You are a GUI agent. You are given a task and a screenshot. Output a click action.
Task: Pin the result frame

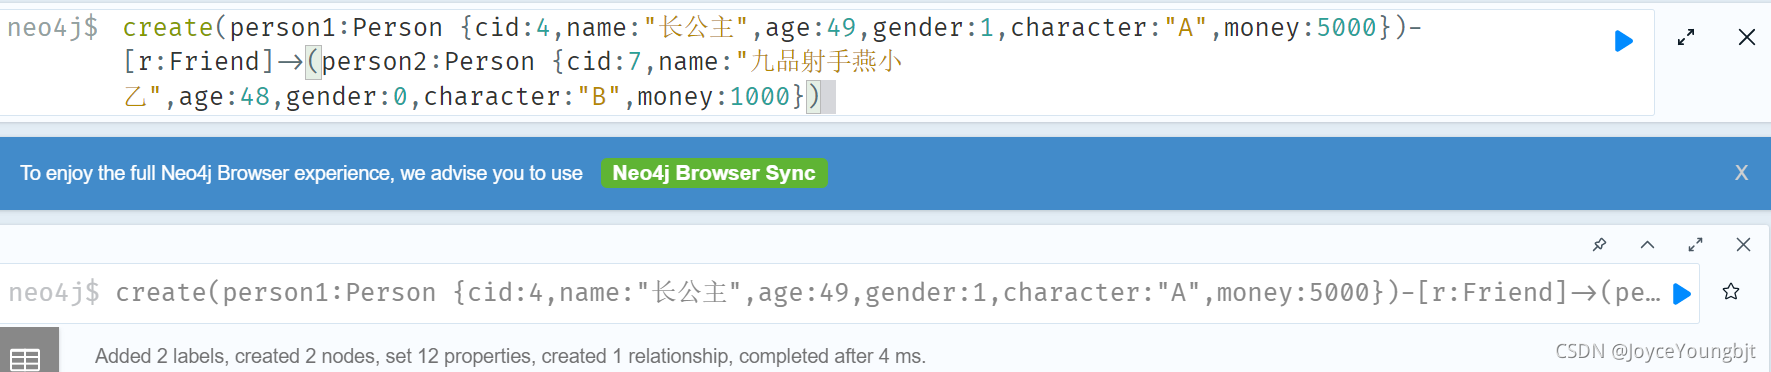1599,245
